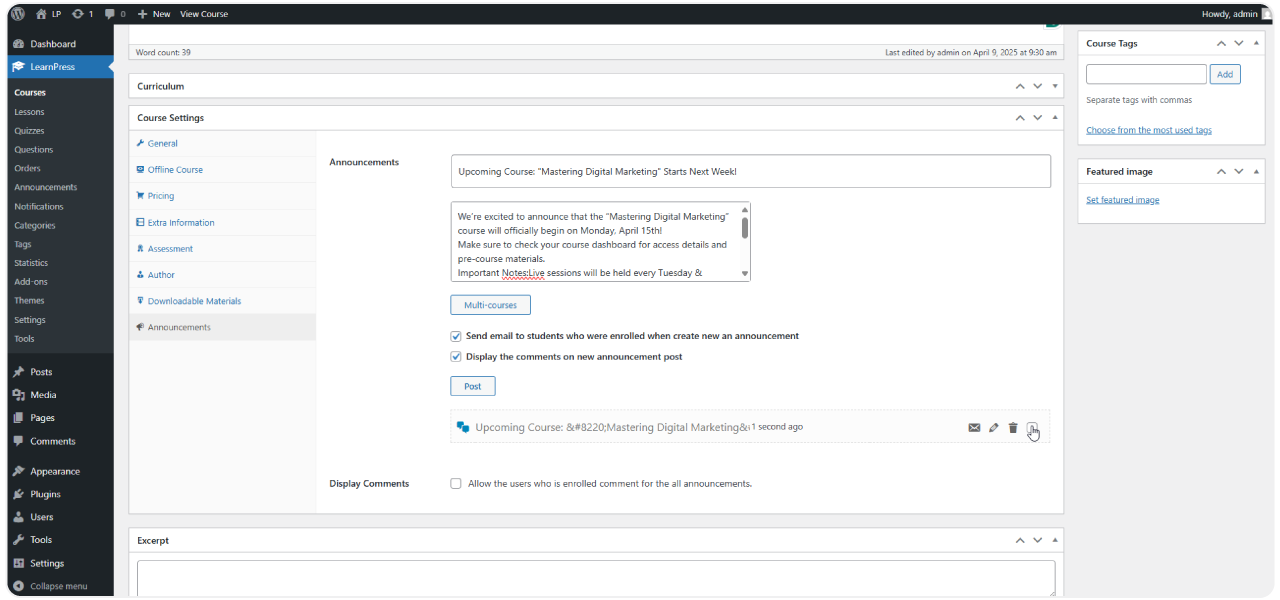Disable email sending for new announcements

point(455,336)
